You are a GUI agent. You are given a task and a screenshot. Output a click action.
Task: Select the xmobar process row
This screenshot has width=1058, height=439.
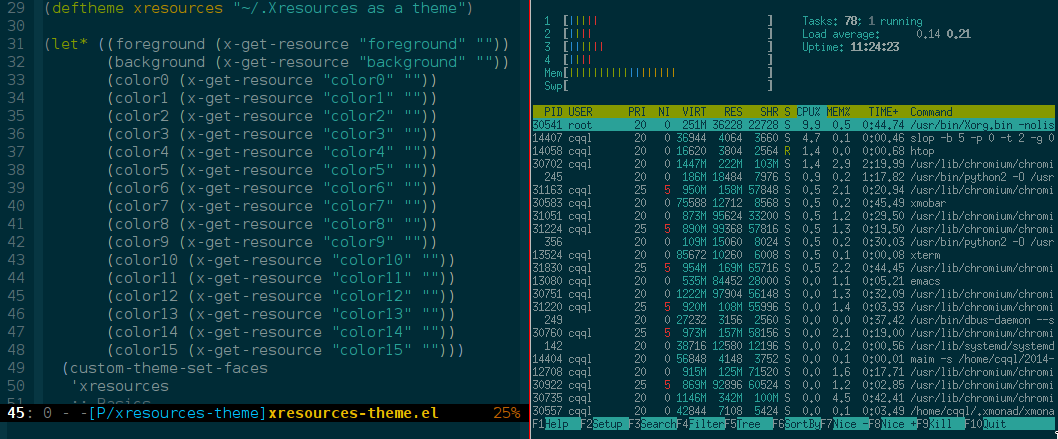coord(794,203)
